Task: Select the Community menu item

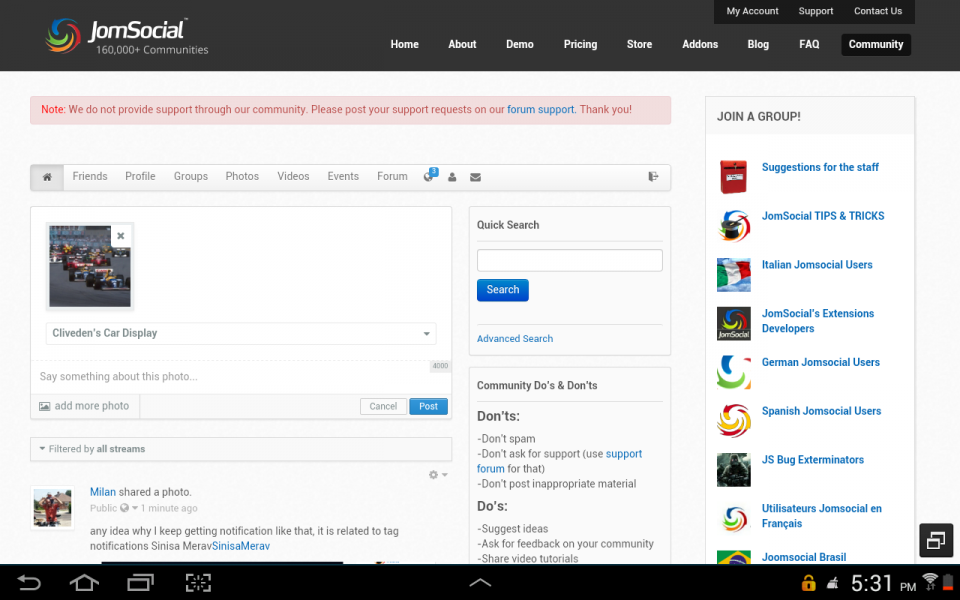Action: coord(876,44)
